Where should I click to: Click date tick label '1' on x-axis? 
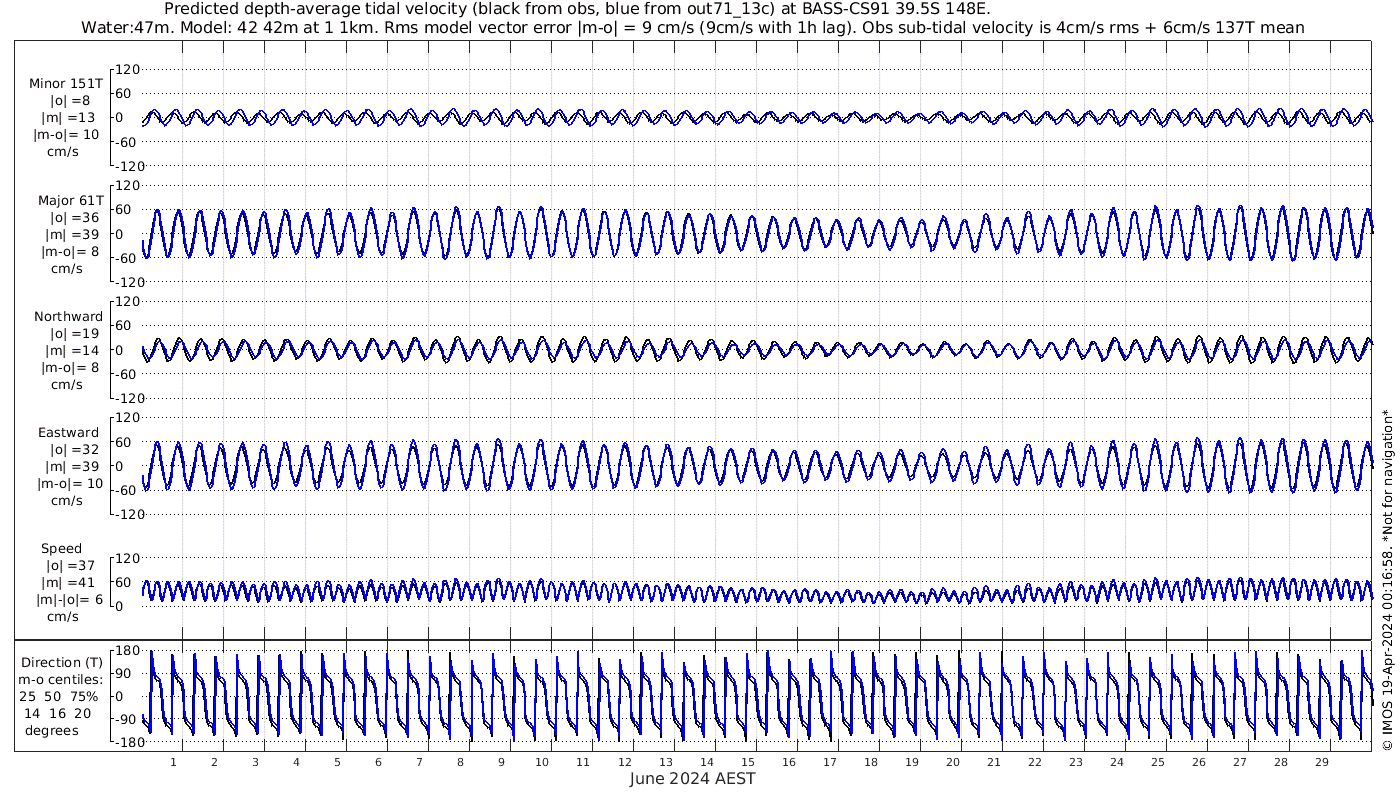[173, 762]
